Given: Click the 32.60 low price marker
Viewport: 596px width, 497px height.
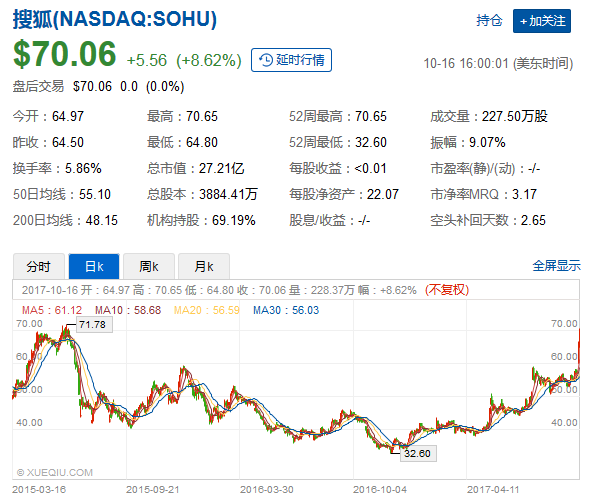Looking at the screenshot, I should (x=418, y=453).
